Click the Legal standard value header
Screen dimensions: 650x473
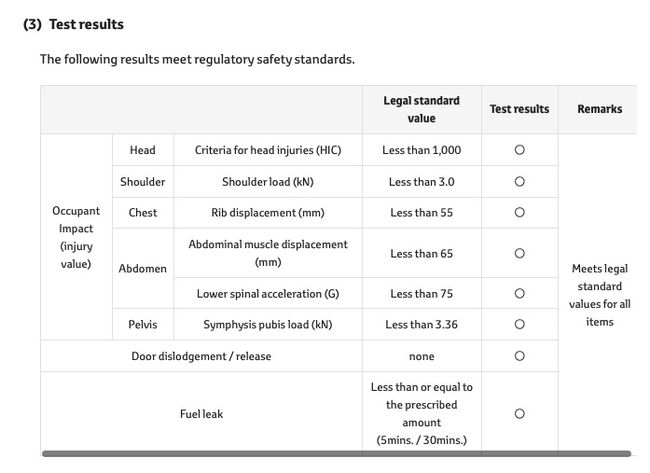422,109
